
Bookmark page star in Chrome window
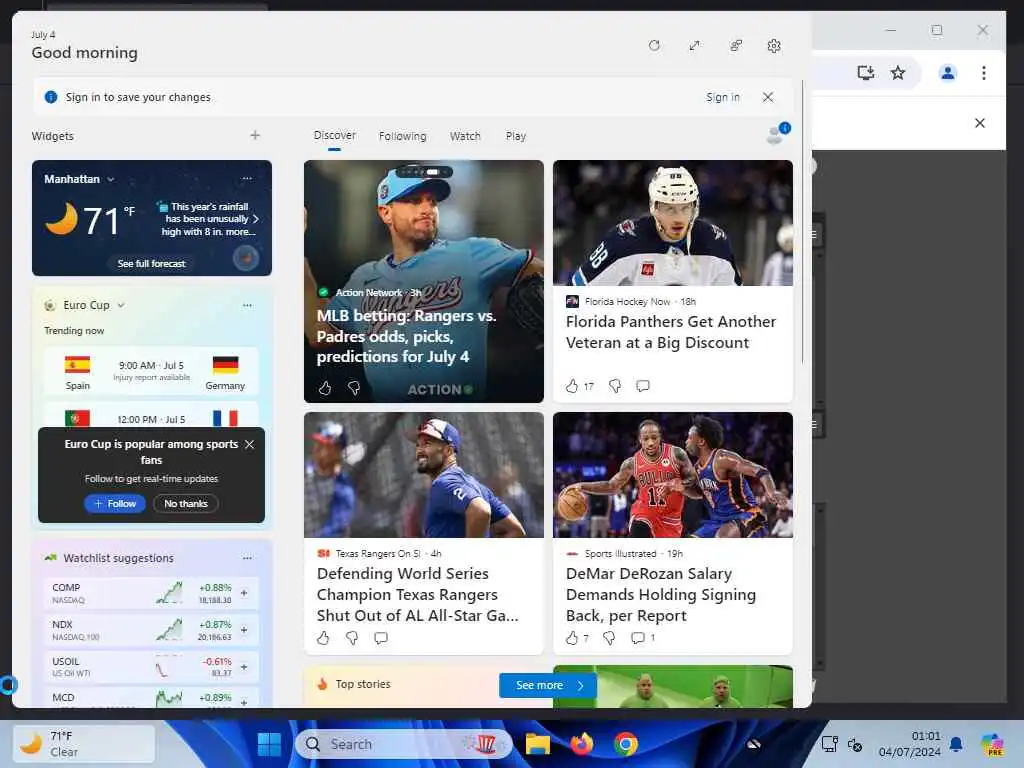(898, 72)
